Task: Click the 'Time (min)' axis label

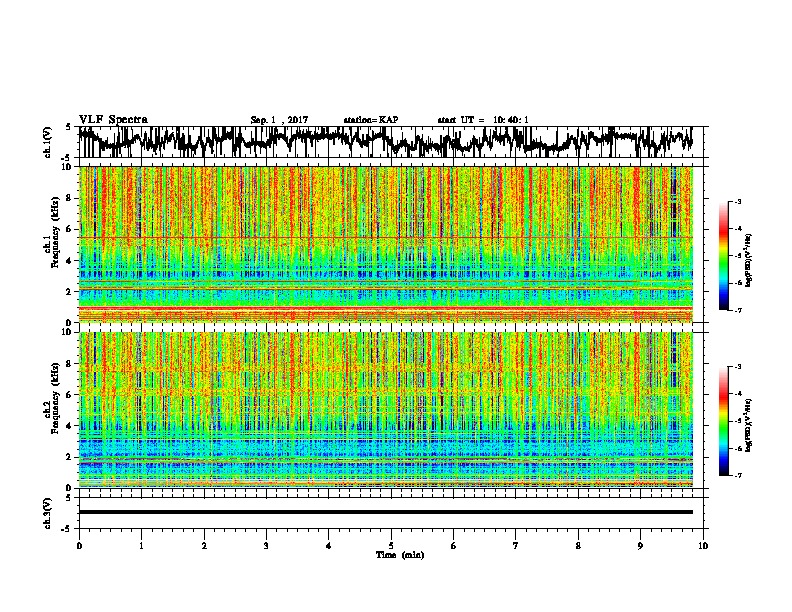Action: (x=400, y=555)
